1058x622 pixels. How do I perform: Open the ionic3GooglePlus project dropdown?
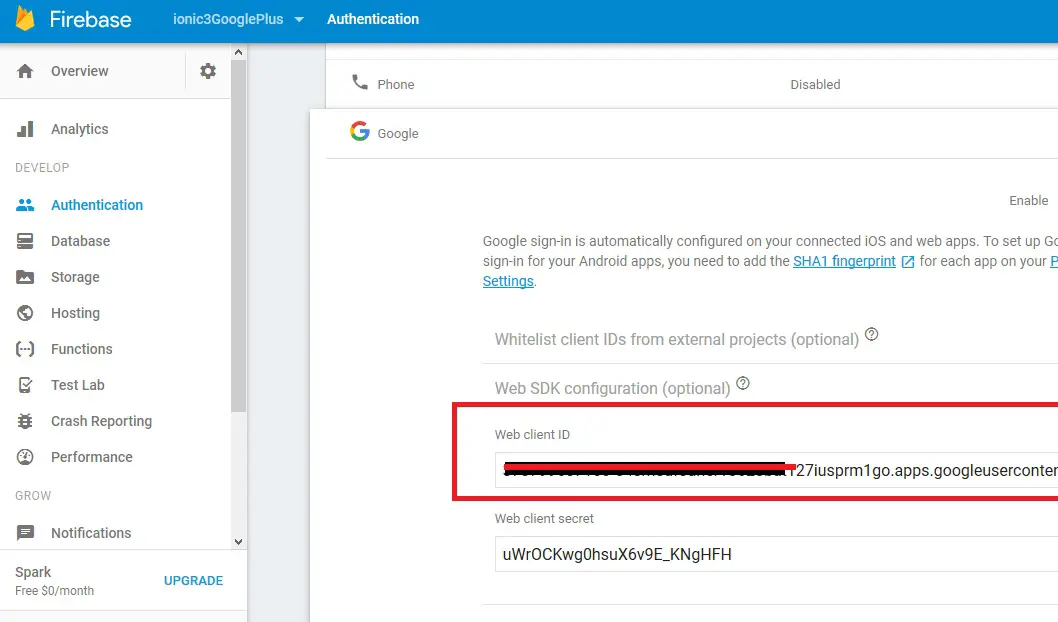(x=238, y=19)
